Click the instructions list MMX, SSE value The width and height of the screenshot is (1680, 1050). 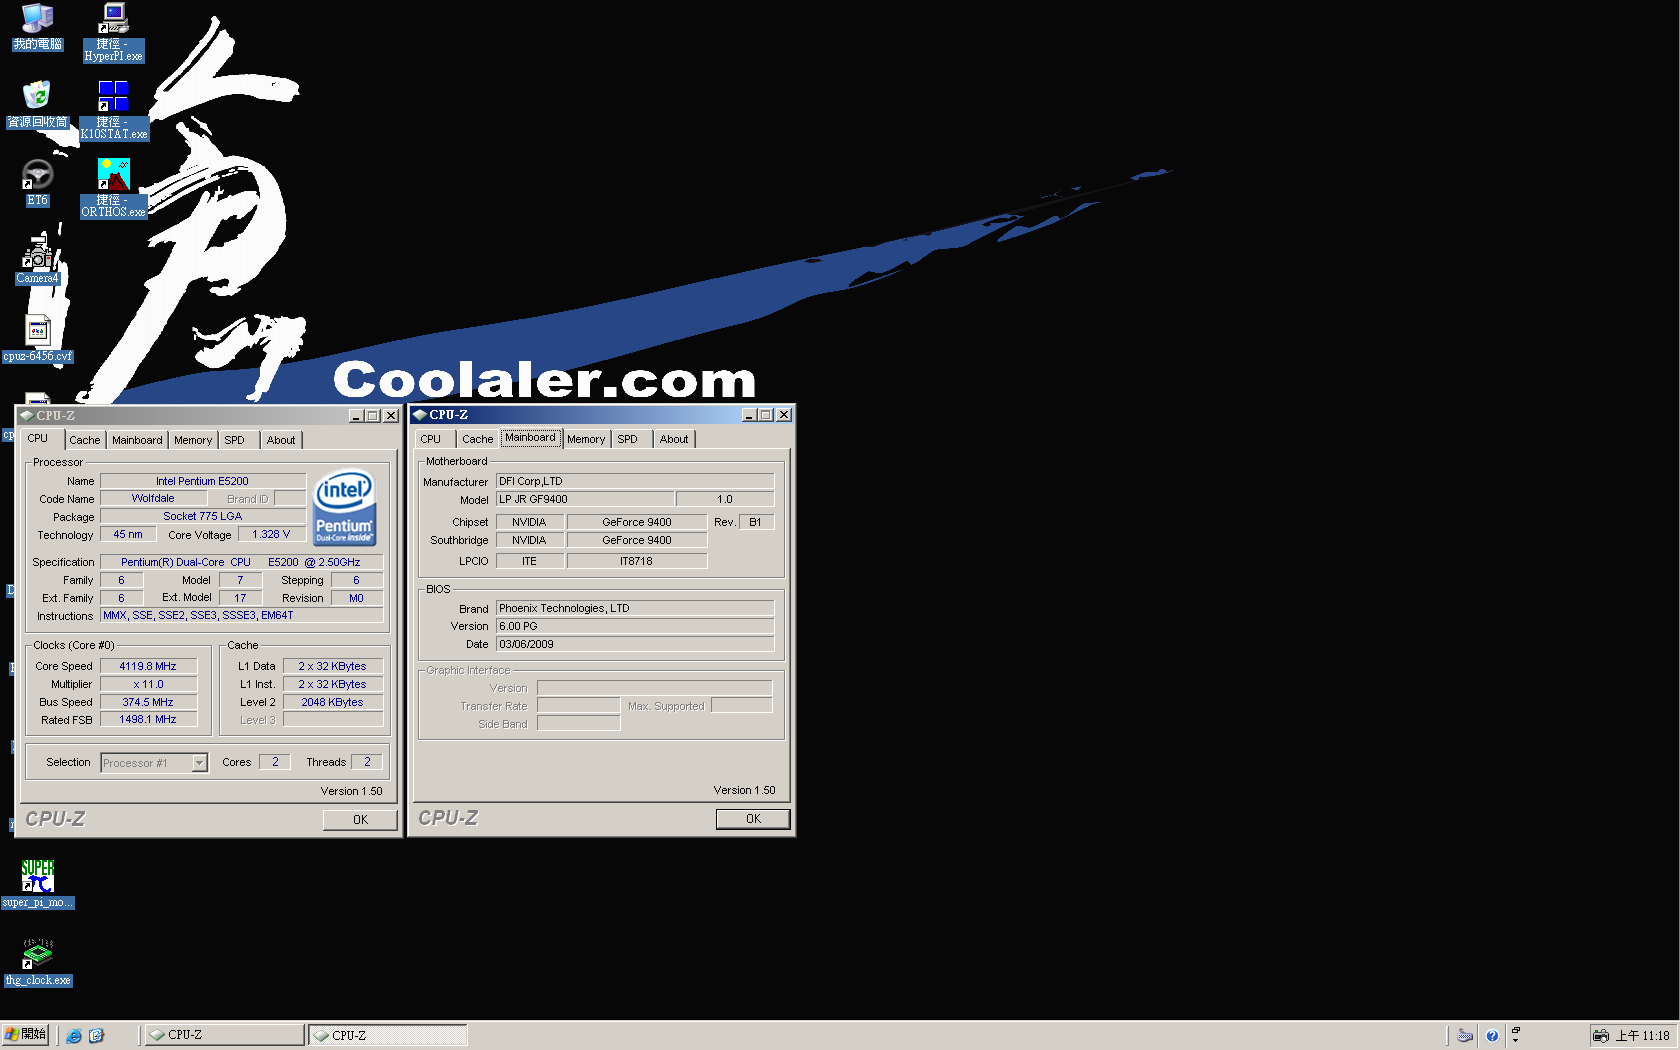241,615
